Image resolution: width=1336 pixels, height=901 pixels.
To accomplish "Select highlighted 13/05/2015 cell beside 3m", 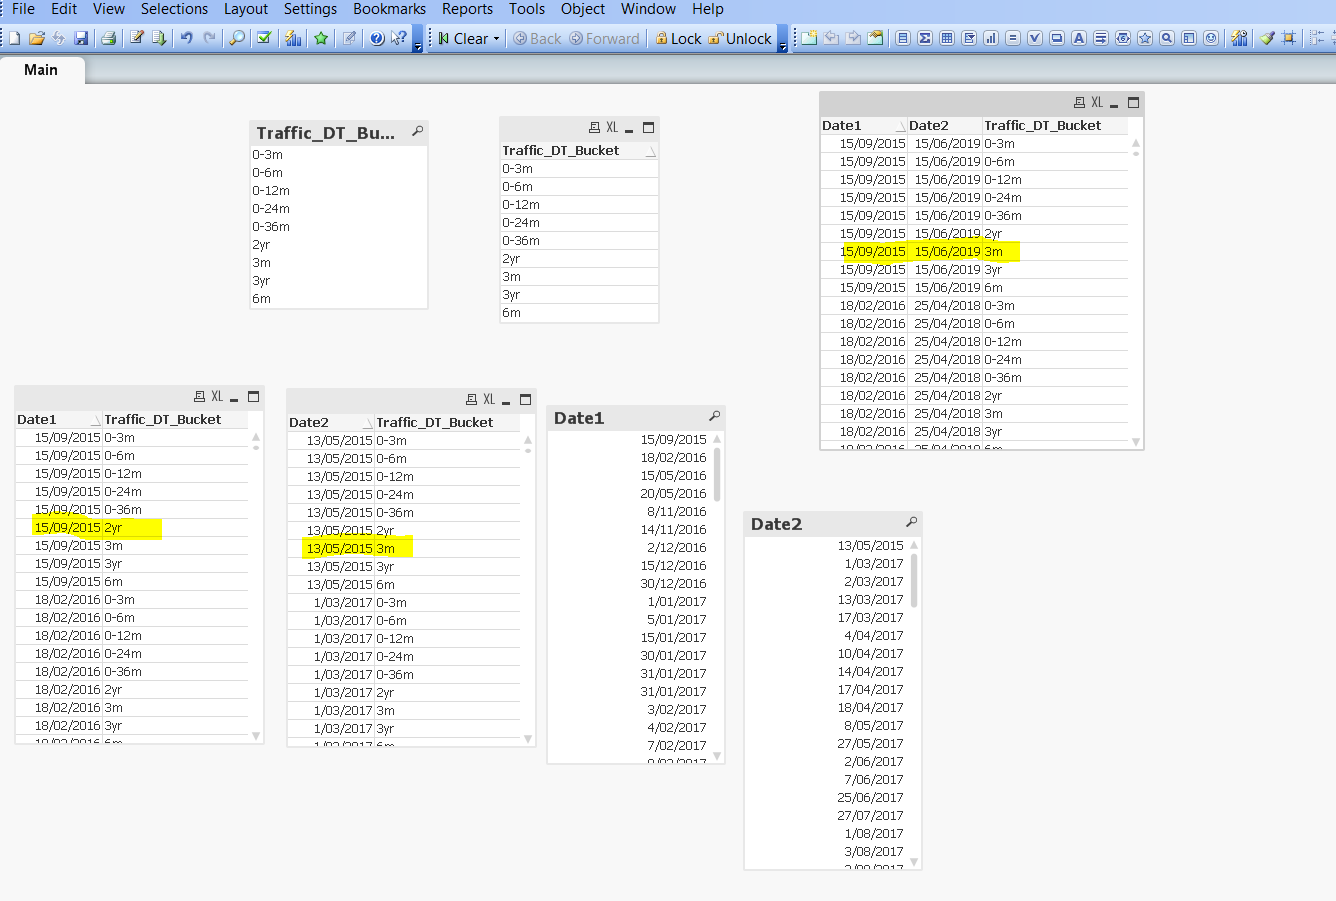I will [340, 549].
